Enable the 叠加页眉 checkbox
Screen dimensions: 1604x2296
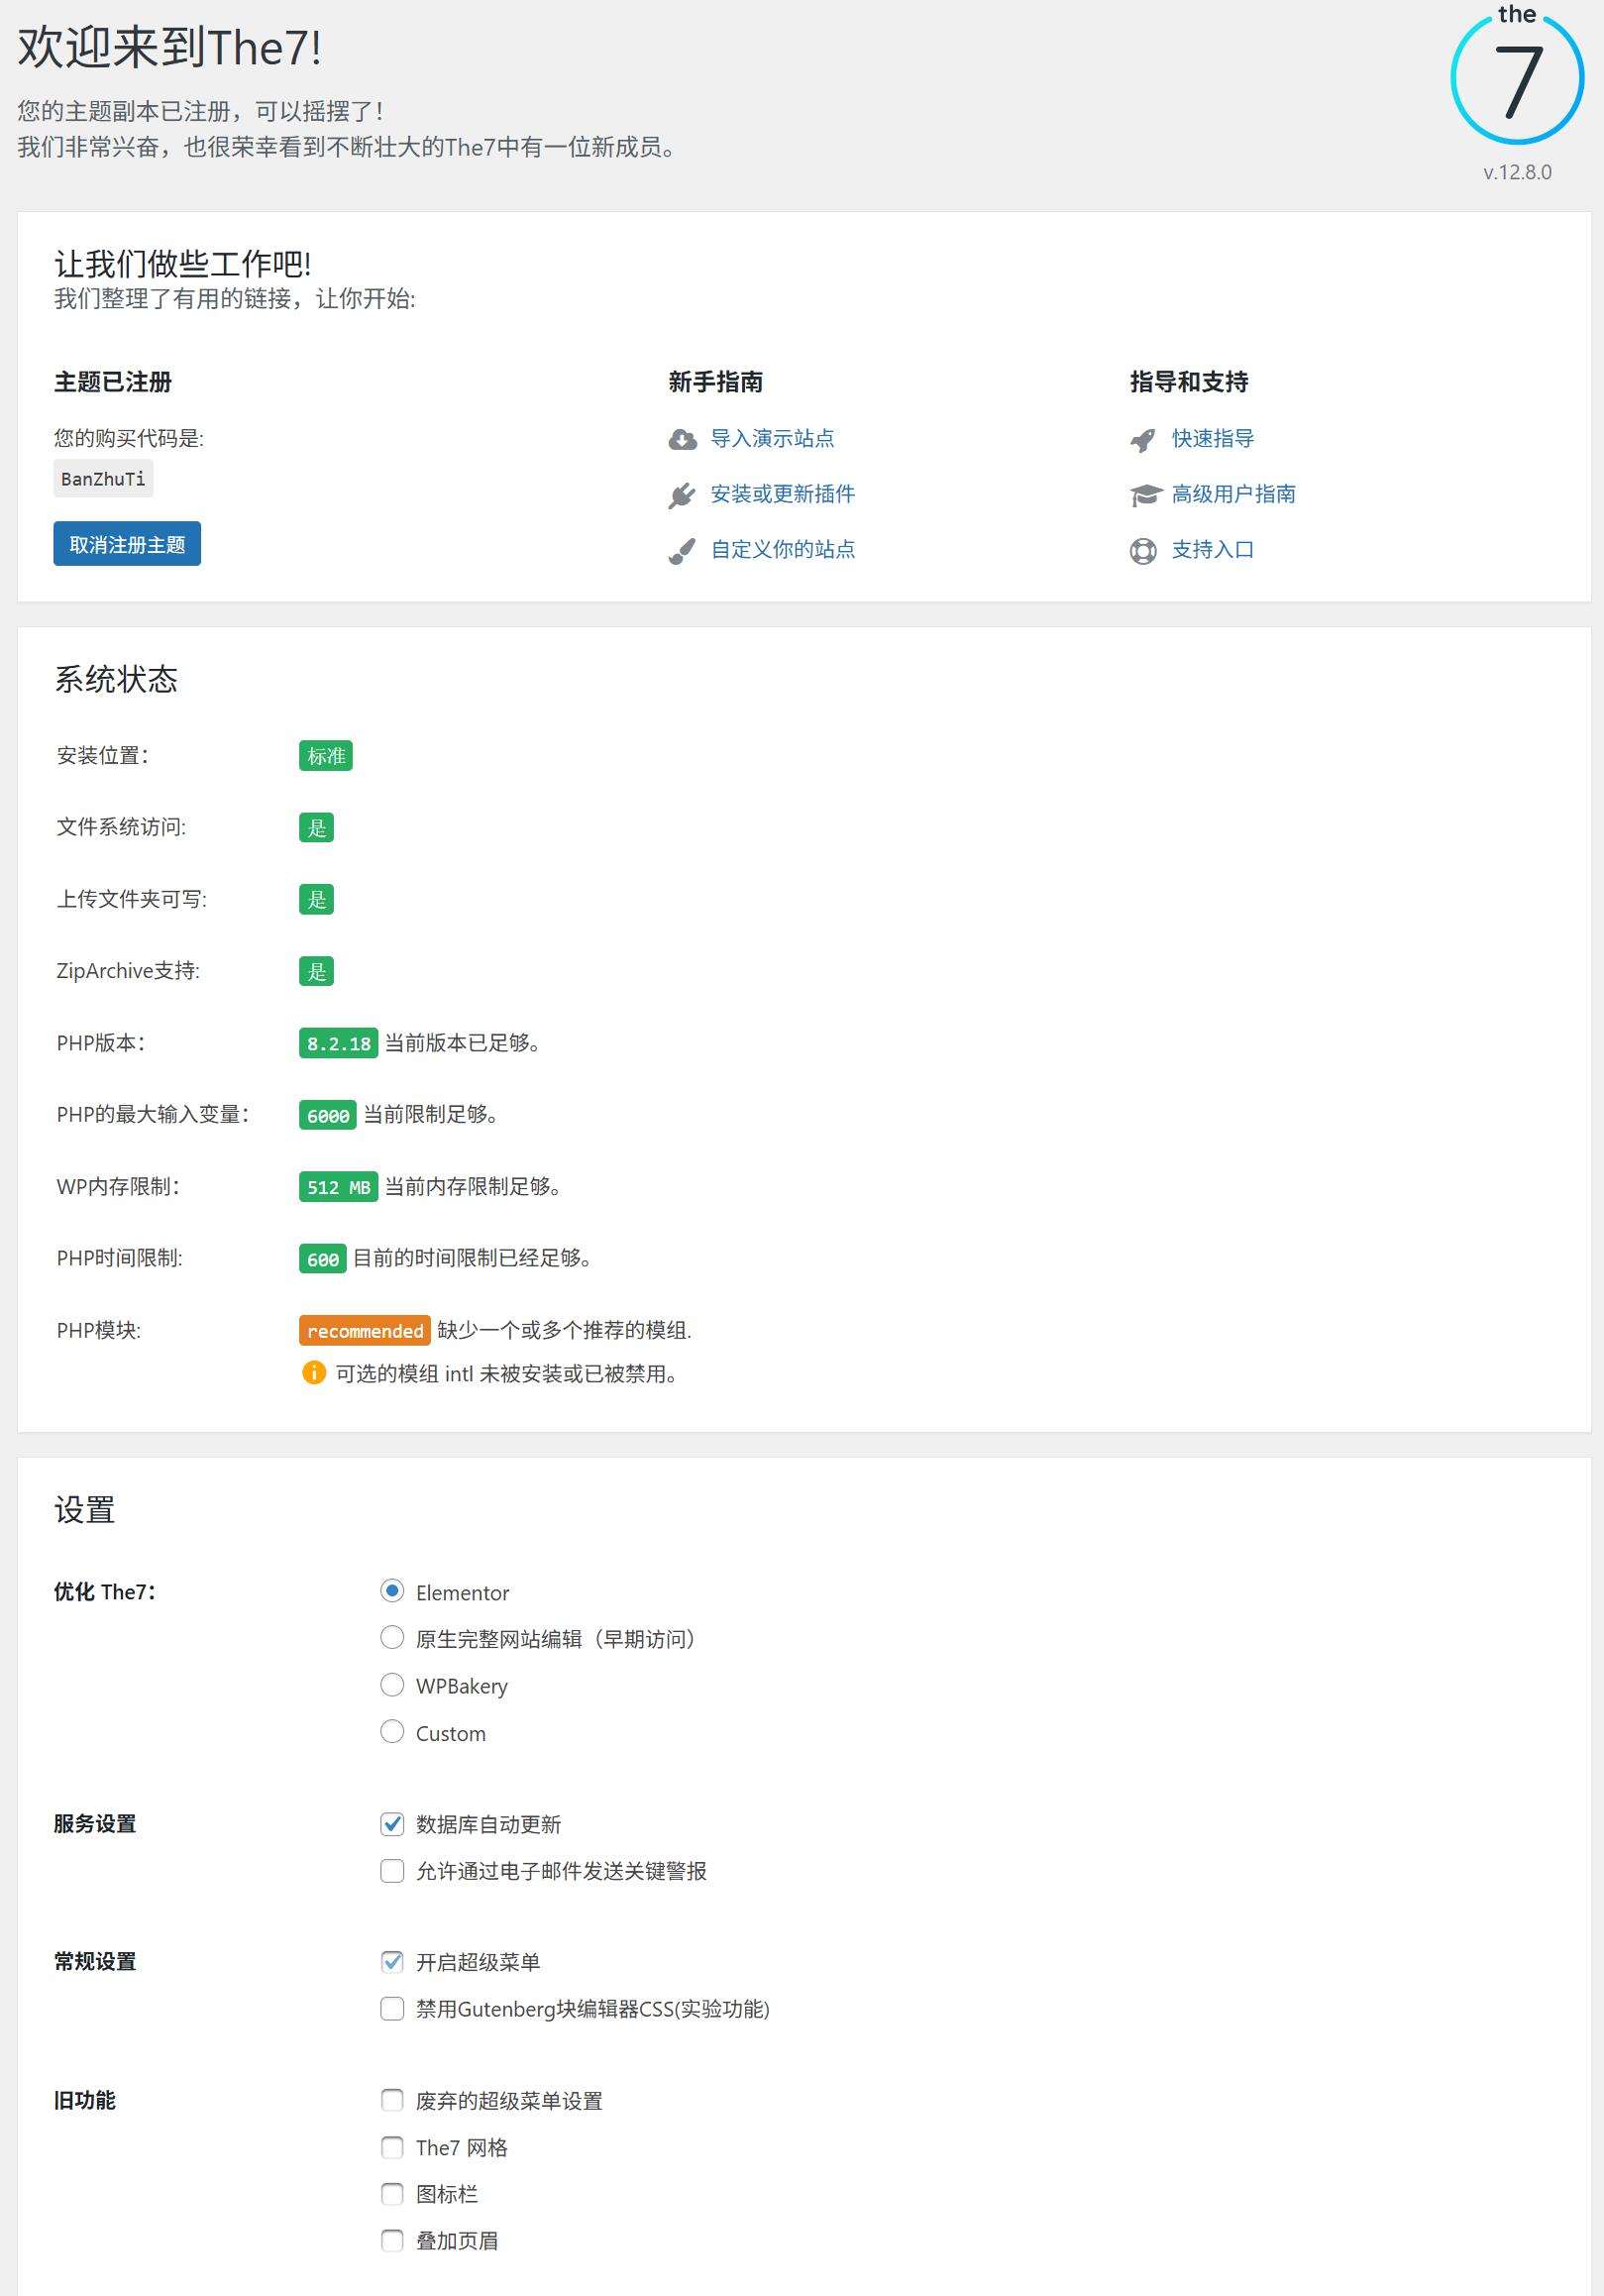click(x=392, y=2240)
